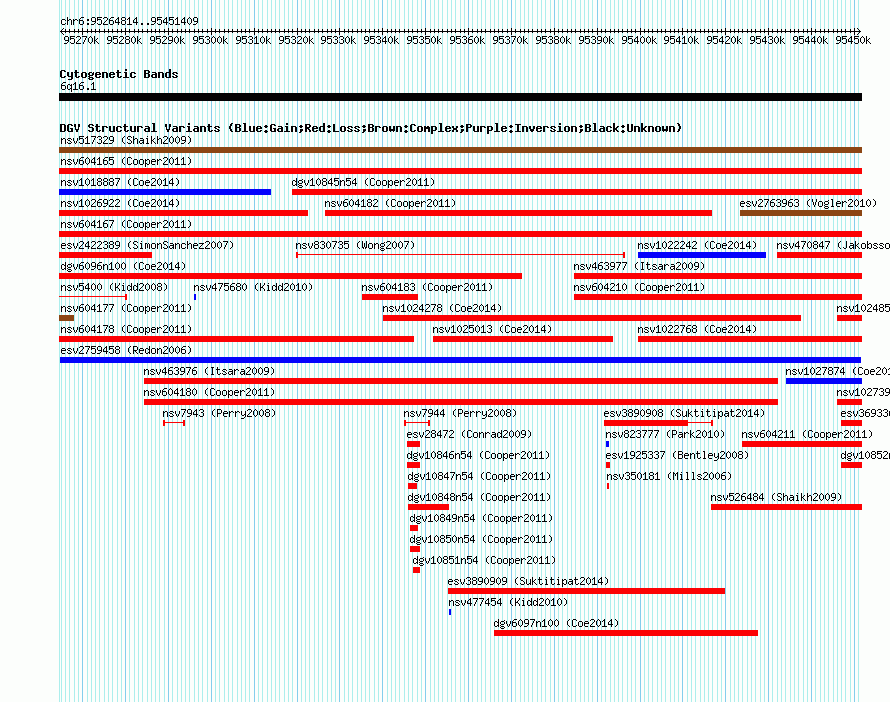Click nsv463977 (Itsara2009) label
890x702 pixels.
pyautogui.click(x=639, y=266)
